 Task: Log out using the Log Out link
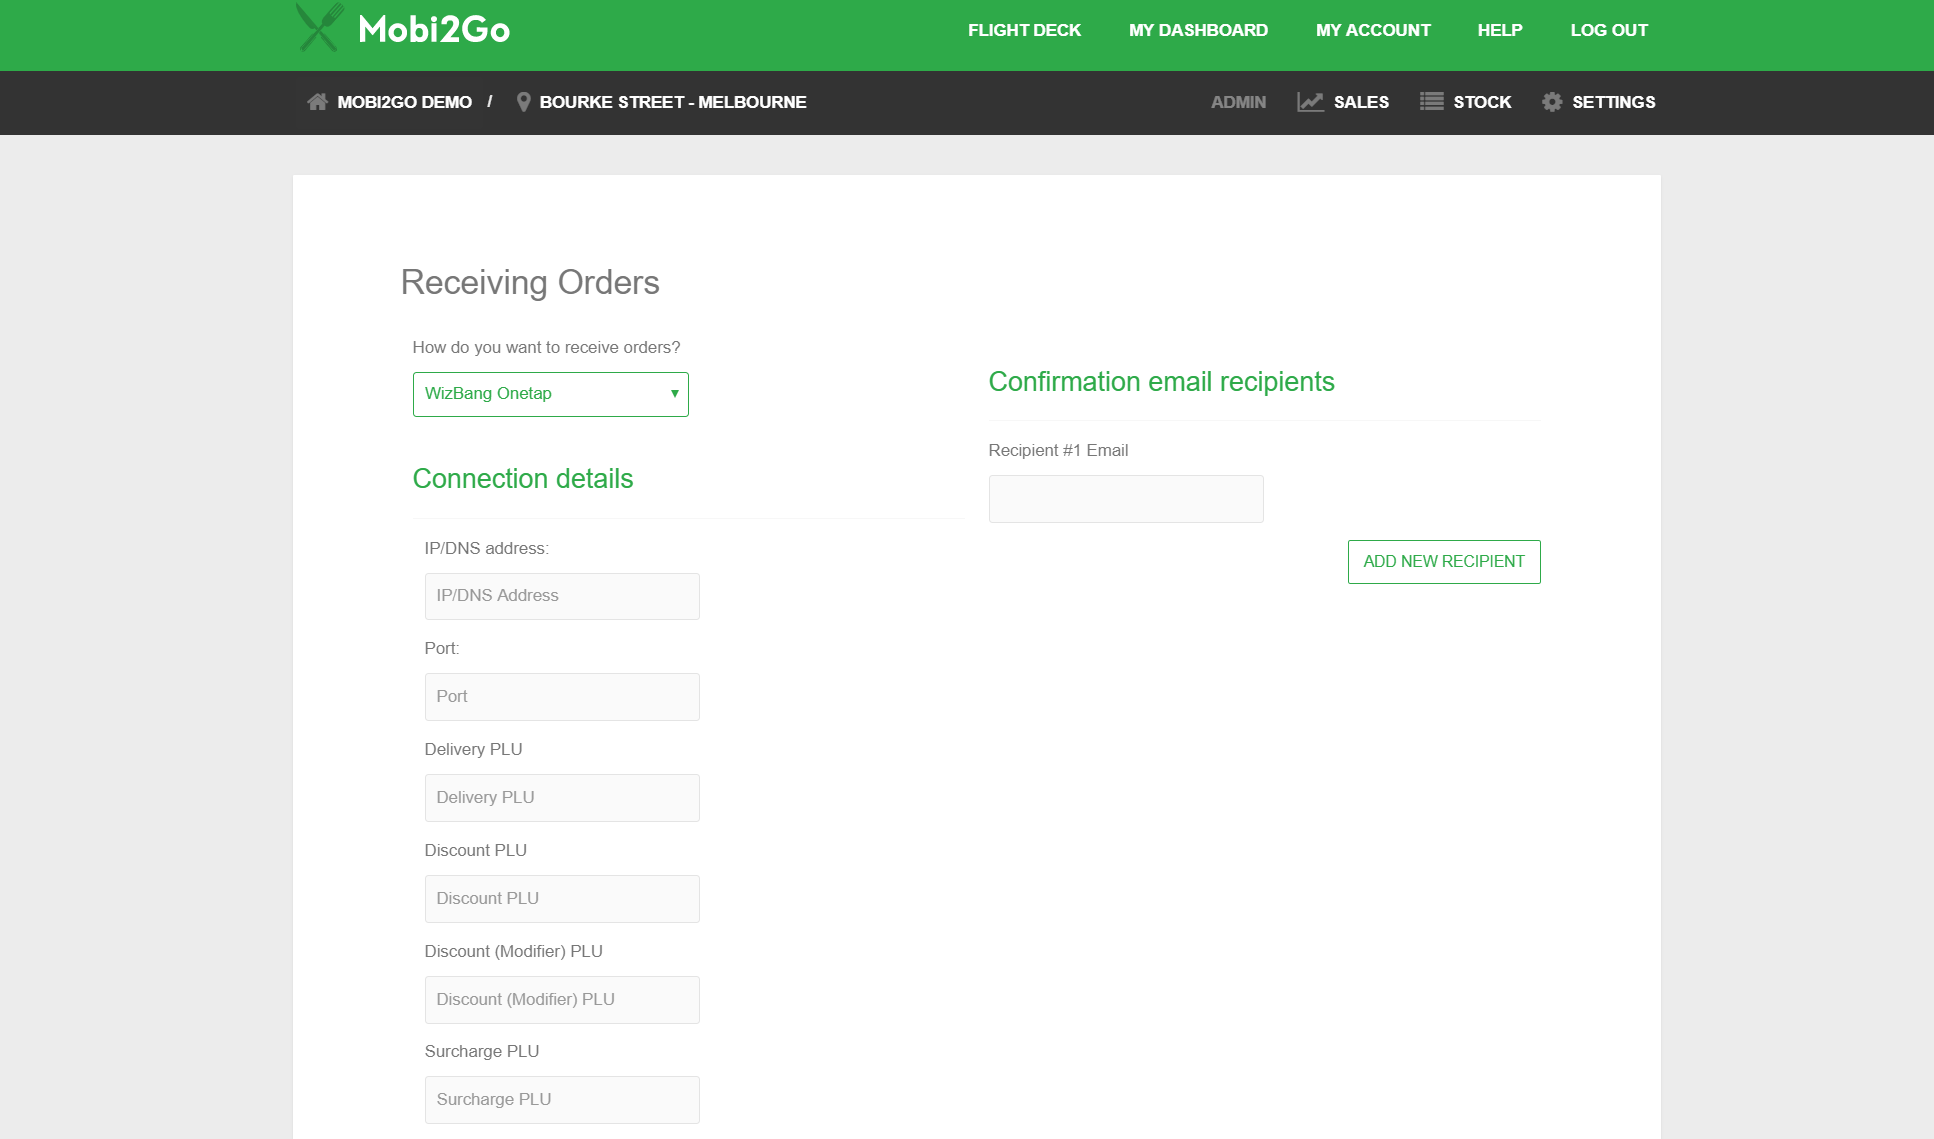1608,30
